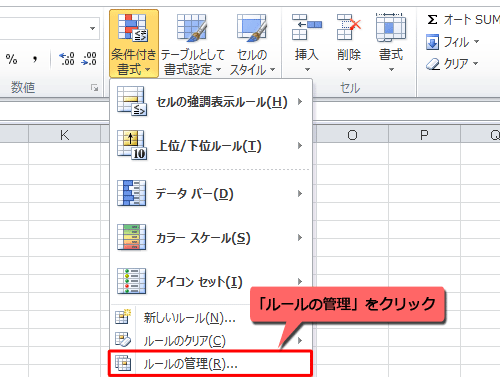This screenshot has width=500, height=377.
Task: Open セルのスタイル cell styles gallery
Action: point(252,44)
